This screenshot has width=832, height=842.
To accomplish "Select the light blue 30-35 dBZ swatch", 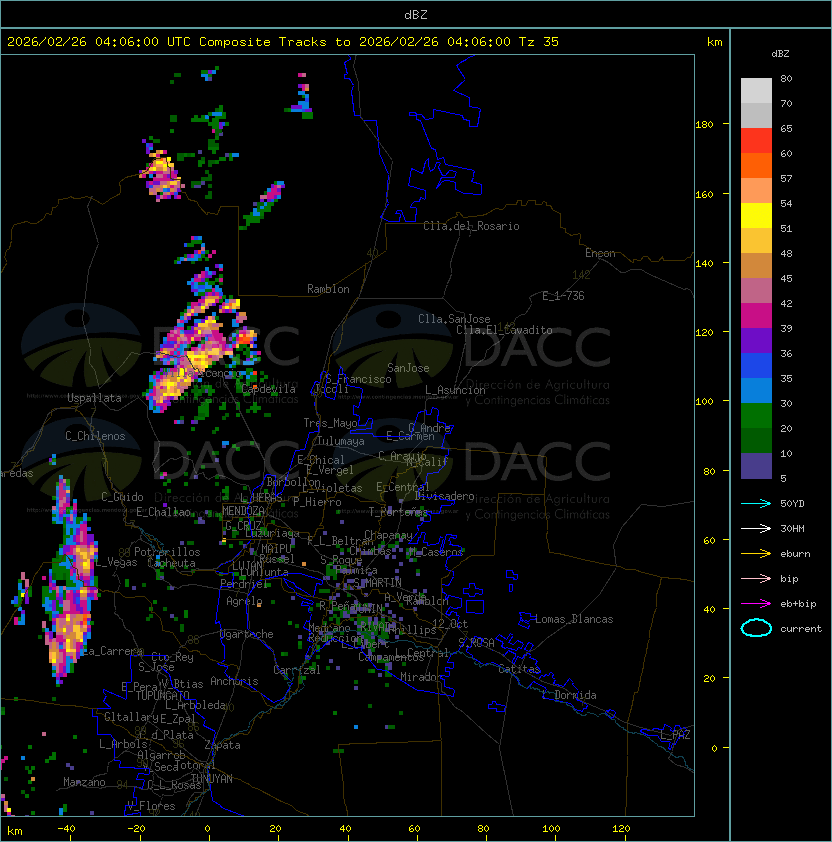I will click(756, 391).
